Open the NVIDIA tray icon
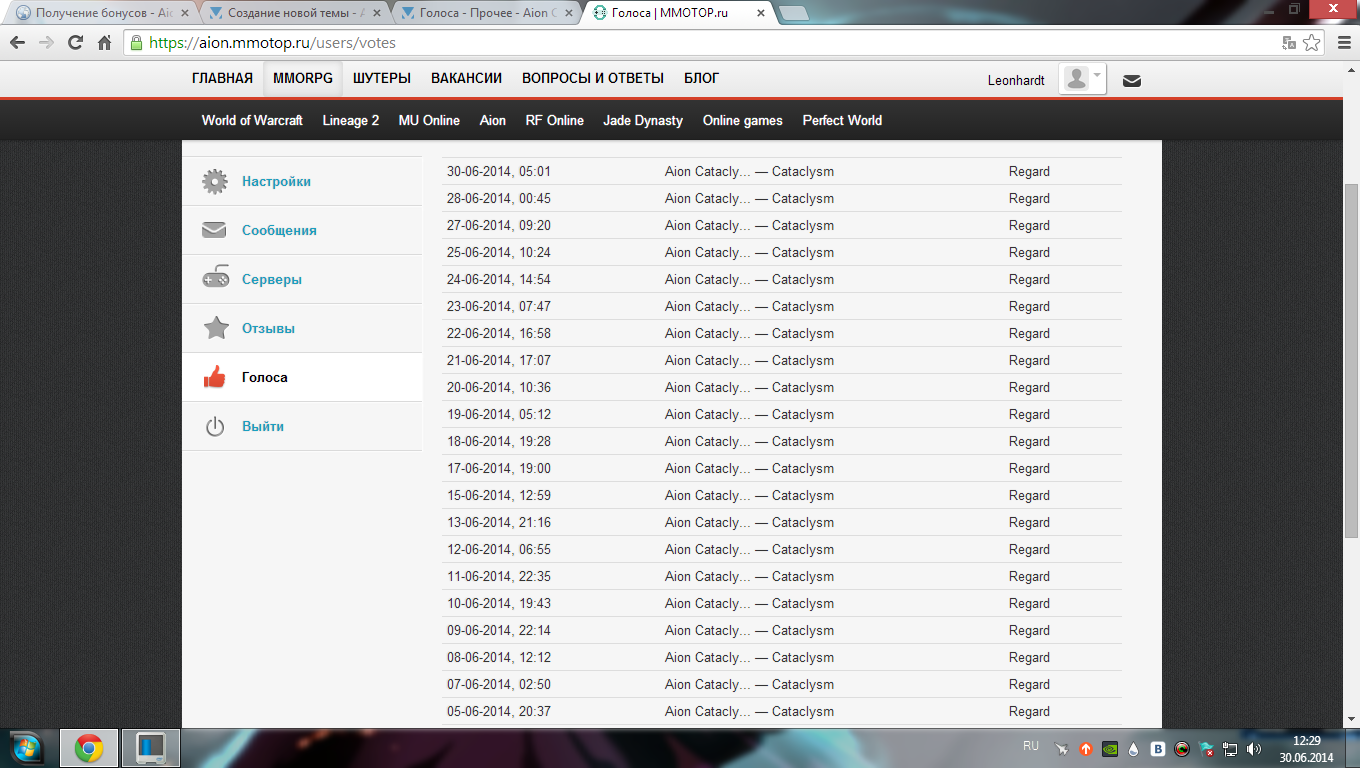1360x768 pixels. 1109,748
